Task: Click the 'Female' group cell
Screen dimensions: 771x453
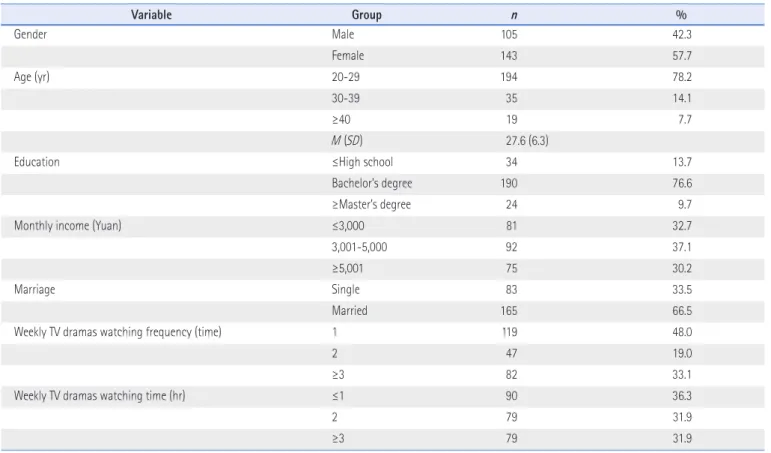Action: 348,56
